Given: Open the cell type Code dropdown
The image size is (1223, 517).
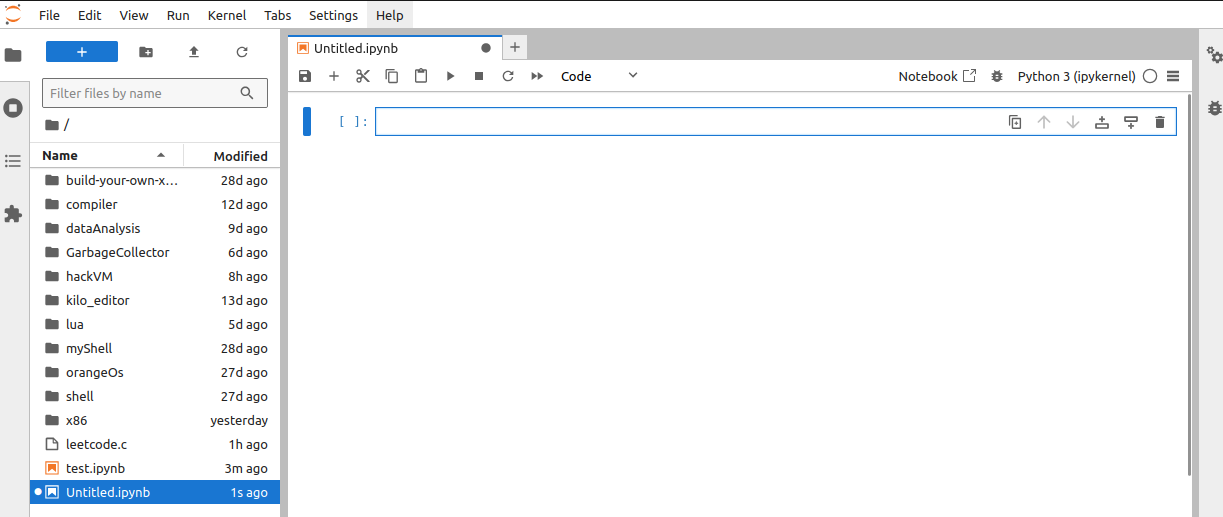Looking at the screenshot, I should point(599,76).
